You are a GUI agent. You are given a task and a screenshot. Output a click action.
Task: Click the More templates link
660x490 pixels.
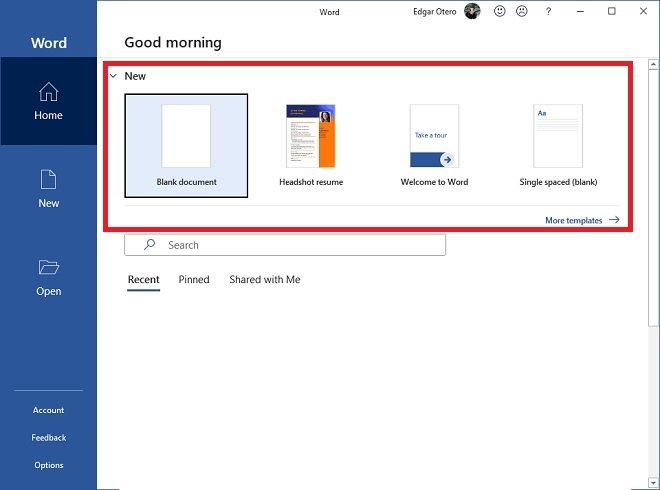click(574, 220)
